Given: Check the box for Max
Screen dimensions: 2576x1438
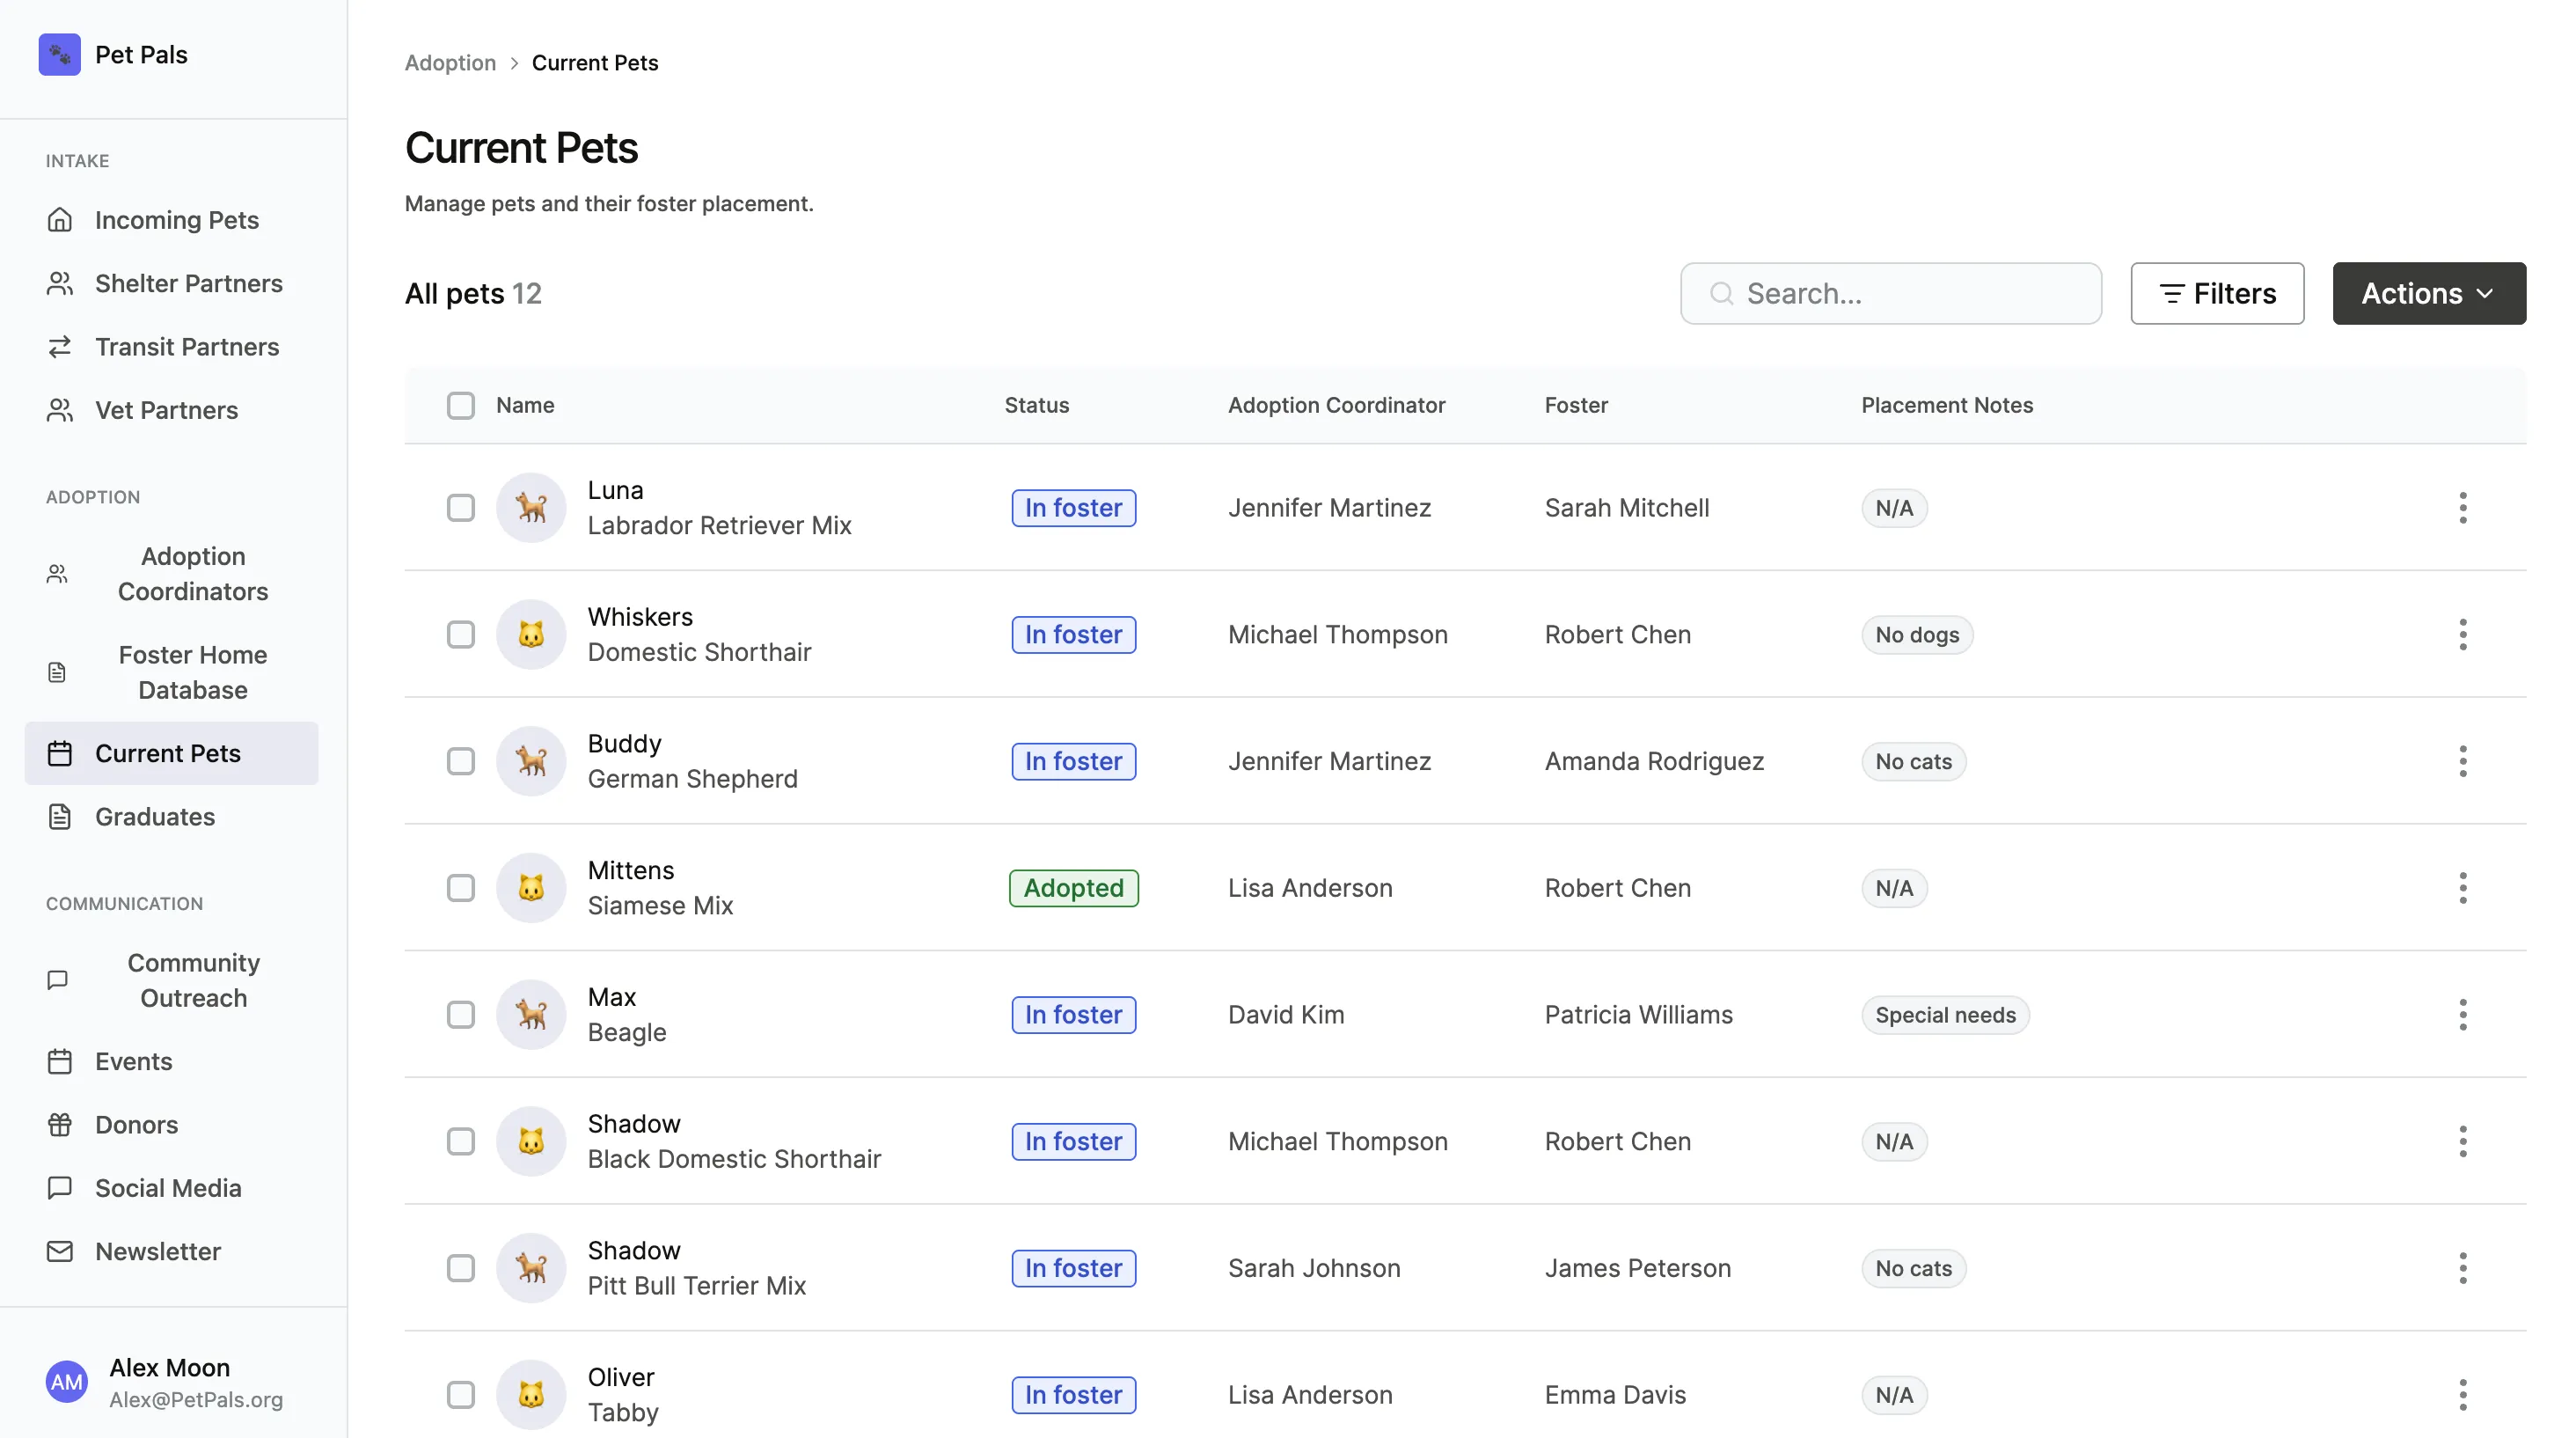Looking at the screenshot, I should pos(461,1015).
